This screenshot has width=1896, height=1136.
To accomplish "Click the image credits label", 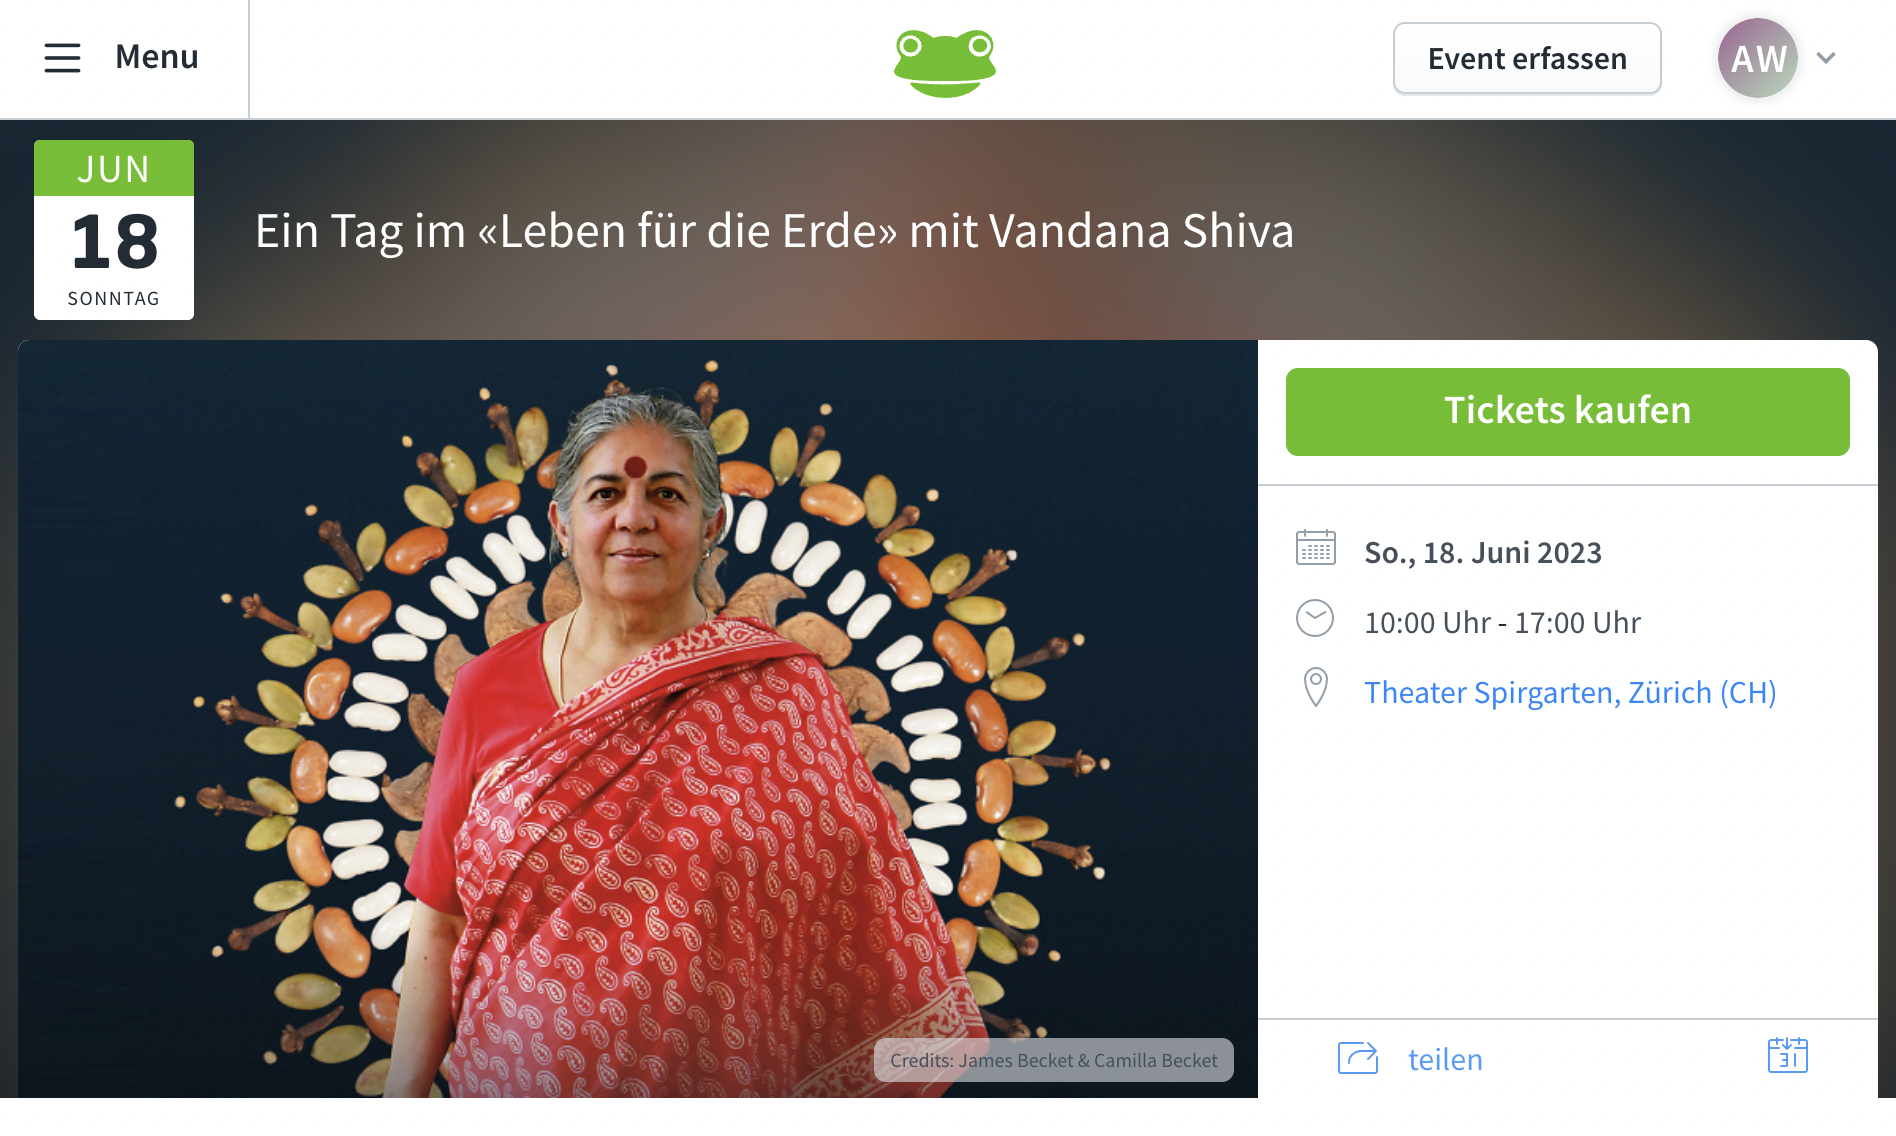I will [1053, 1060].
